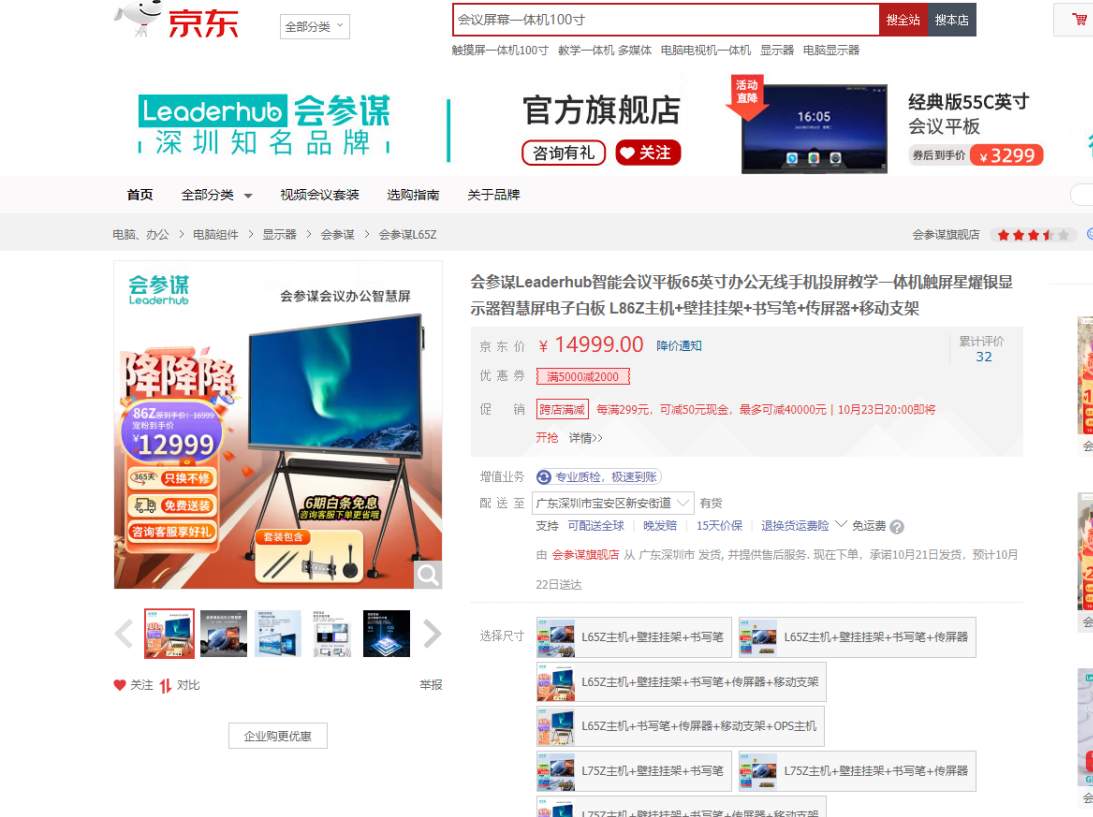
Task: Click suggested search 触摸屏一体机100寸
Action: [500, 50]
